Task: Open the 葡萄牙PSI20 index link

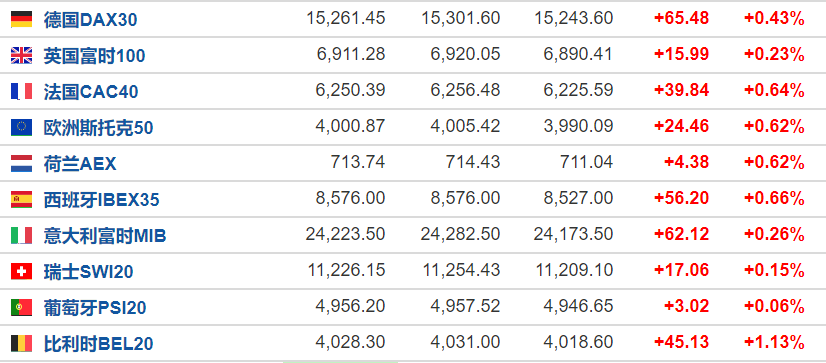Action: (95, 308)
